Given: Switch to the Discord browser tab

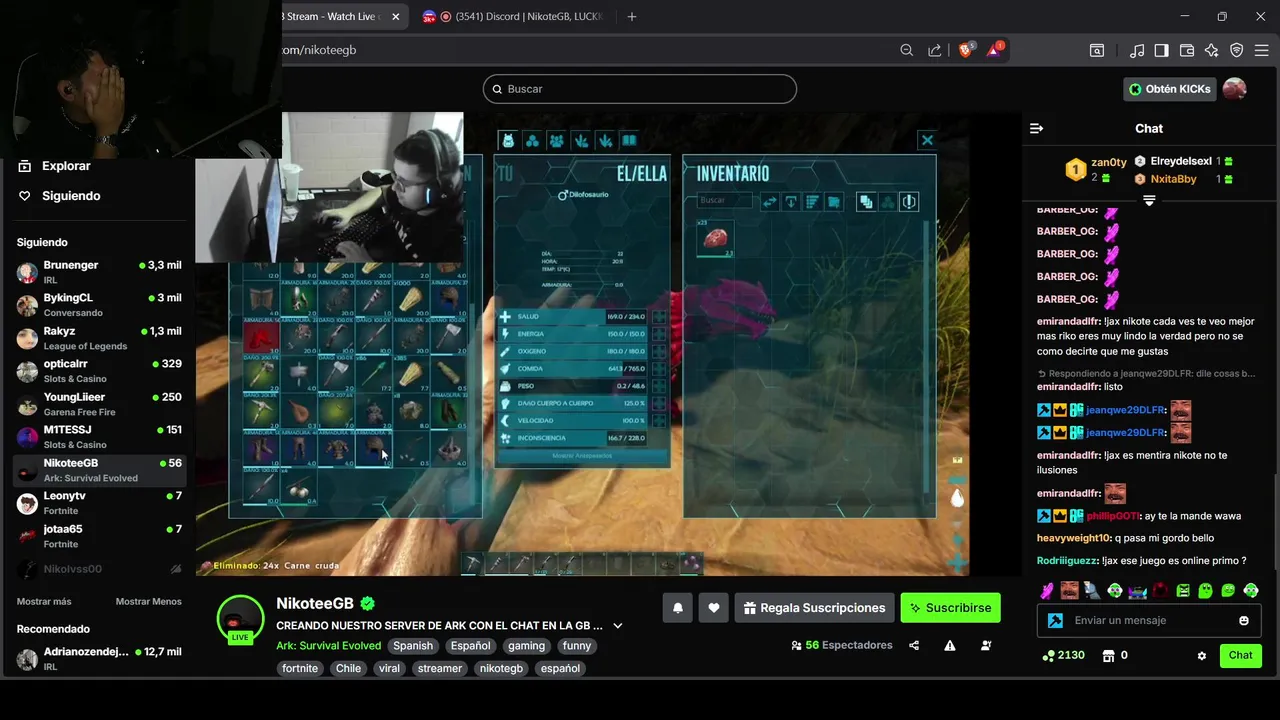Looking at the screenshot, I should tap(516, 17).
